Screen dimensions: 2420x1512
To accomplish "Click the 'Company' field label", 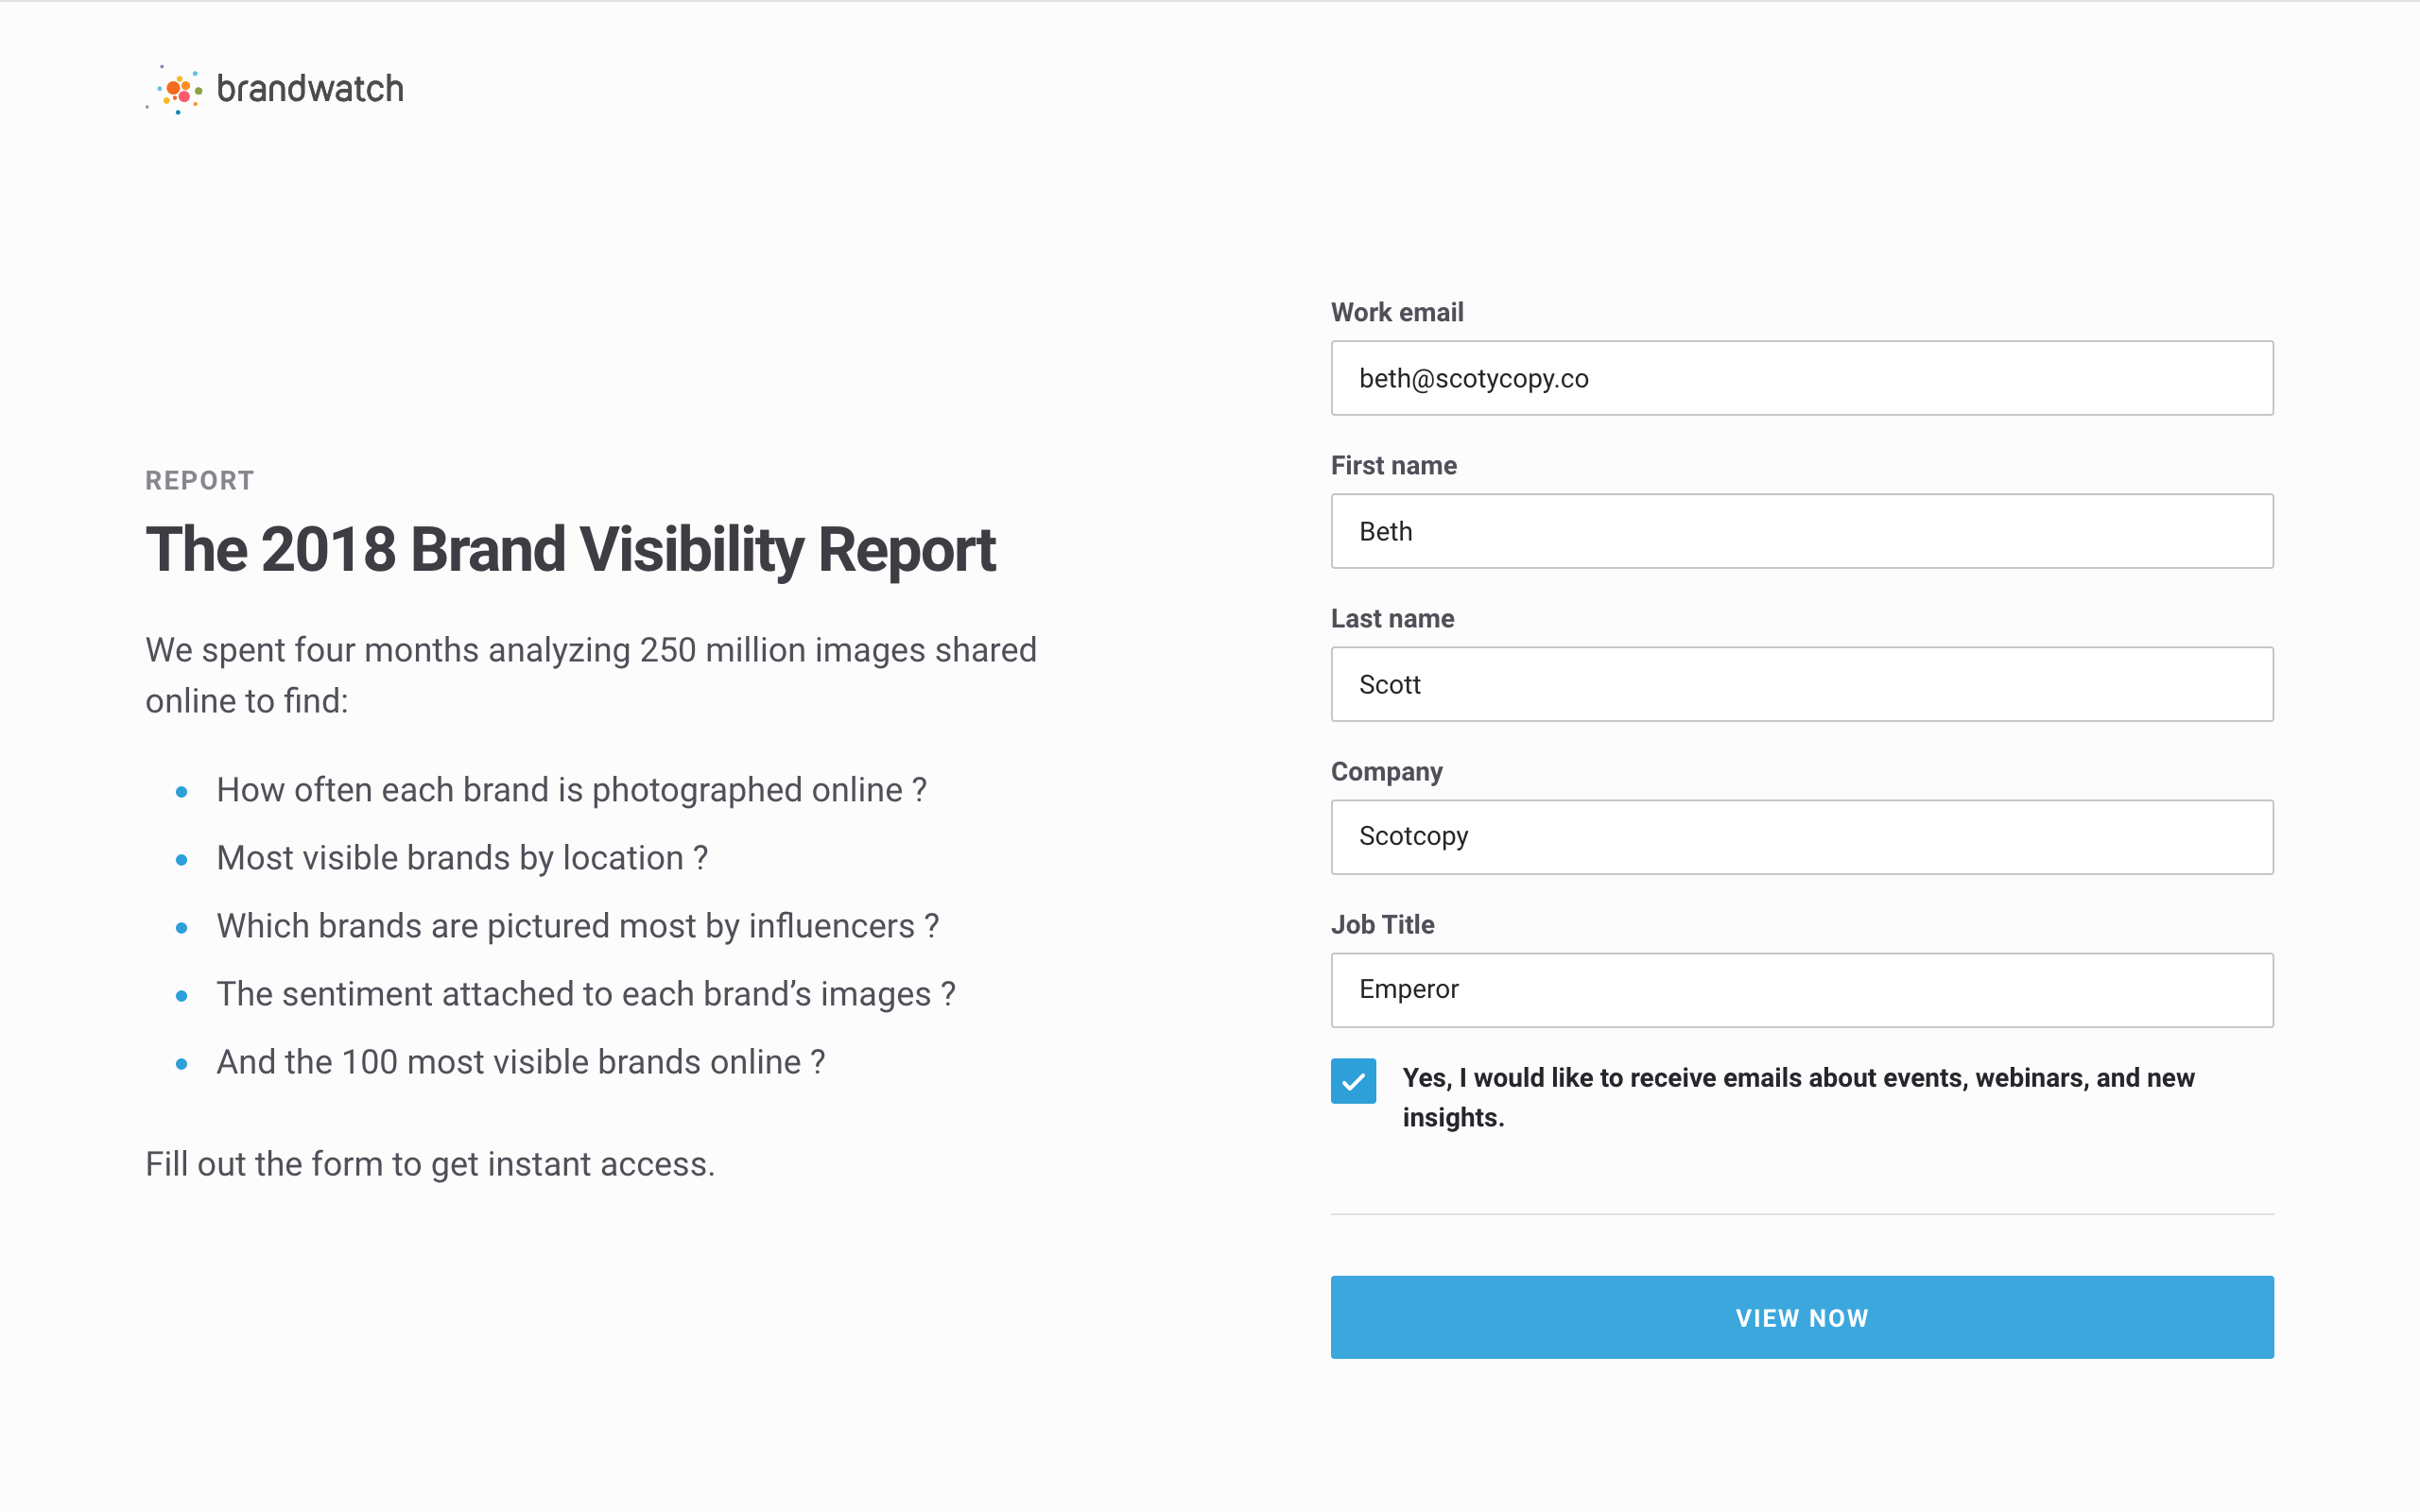I will point(1386,772).
